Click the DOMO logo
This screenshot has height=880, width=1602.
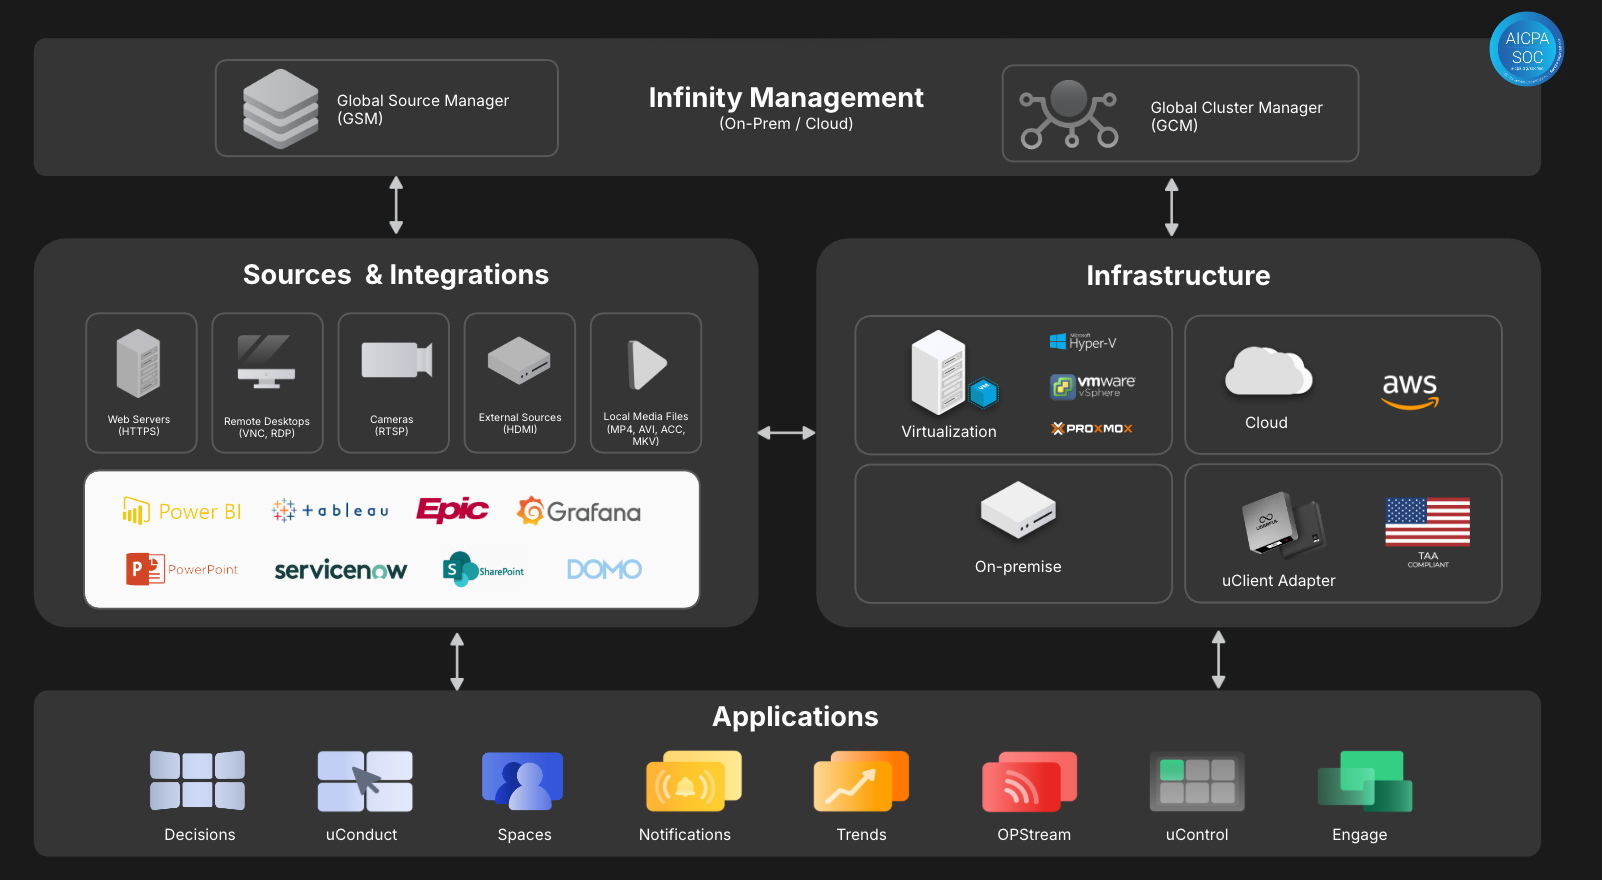(604, 569)
